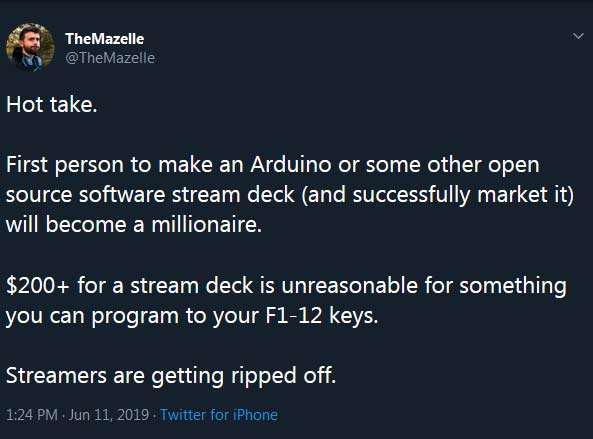Click the words "will become" in tweet
Image resolution: width=593 pixels, height=439 pixels.
(x=66, y=225)
